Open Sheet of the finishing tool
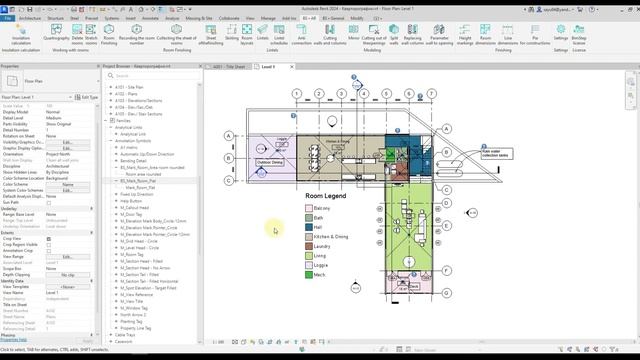The height and width of the screenshot is (360, 640). point(211,34)
